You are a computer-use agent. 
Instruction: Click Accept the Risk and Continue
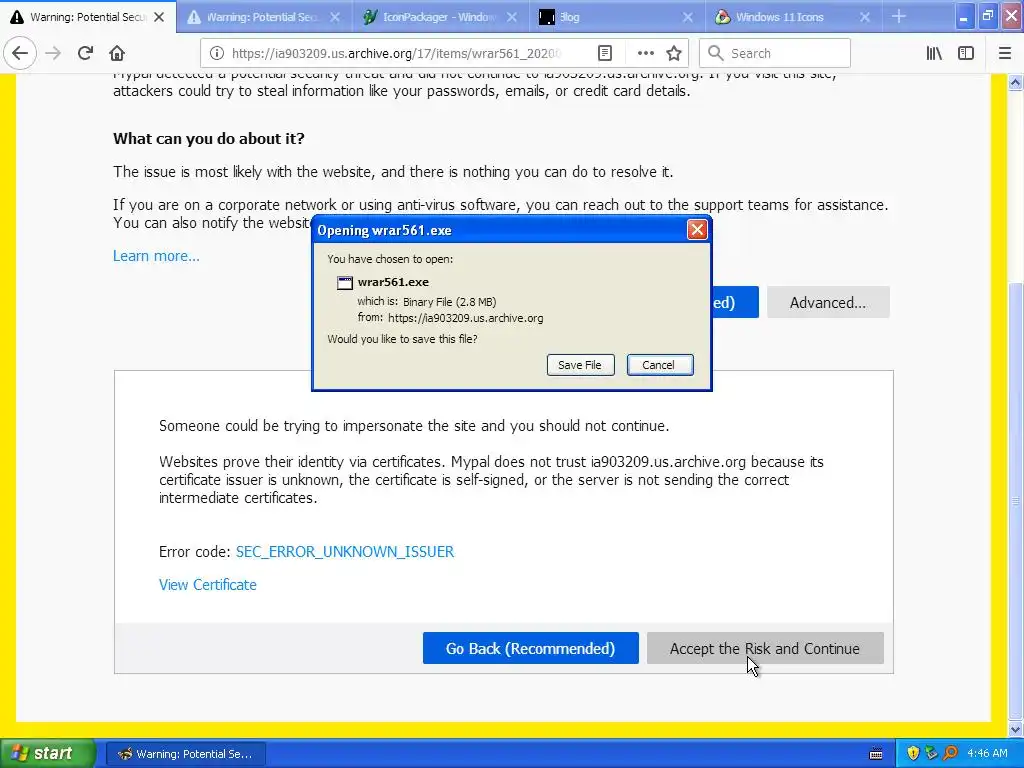(765, 648)
